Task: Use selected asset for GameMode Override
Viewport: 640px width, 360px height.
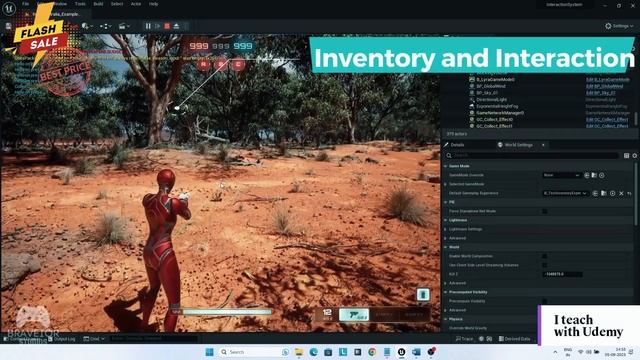Action: pyautogui.click(x=587, y=175)
